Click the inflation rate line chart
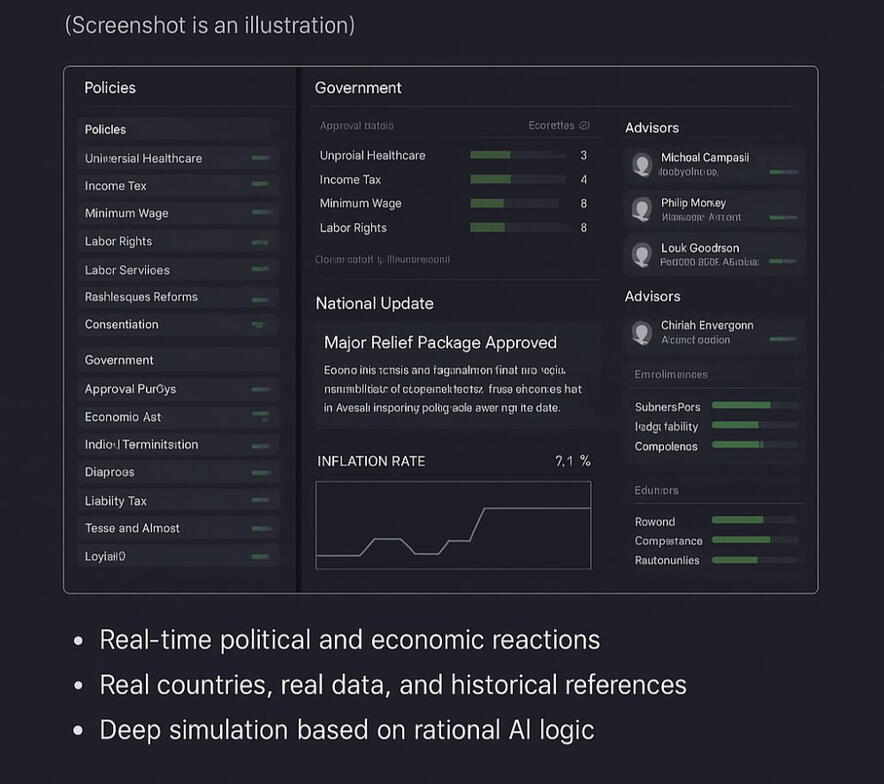This screenshot has width=884, height=784. (453, 525)
